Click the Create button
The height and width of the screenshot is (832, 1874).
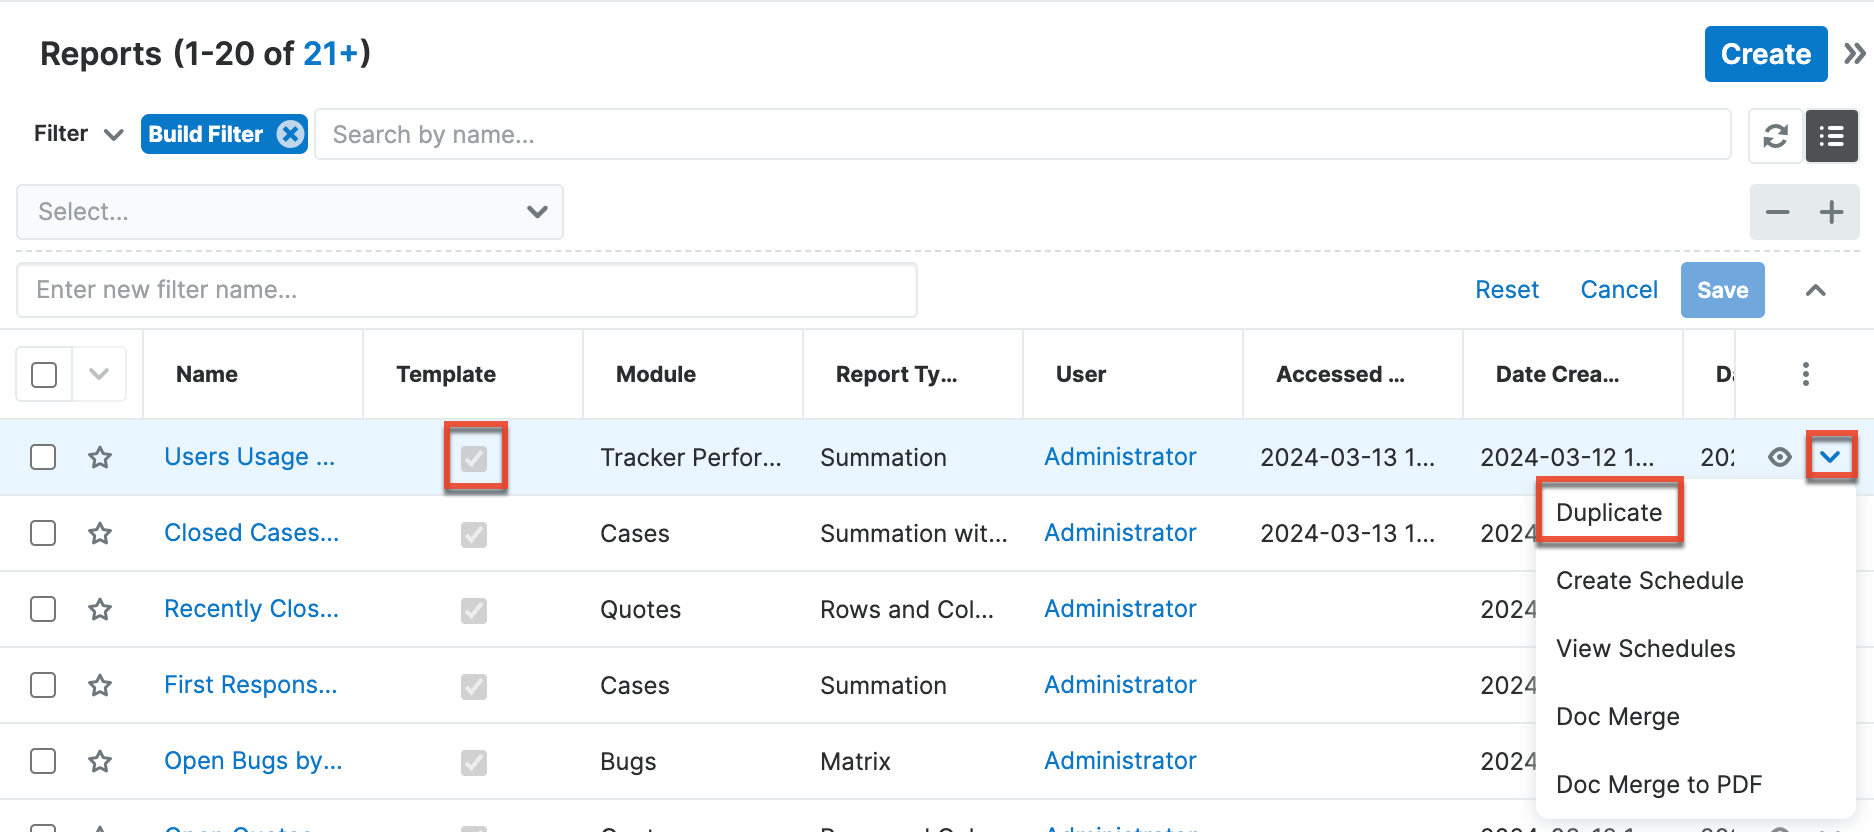click(x=1766, y=54)
